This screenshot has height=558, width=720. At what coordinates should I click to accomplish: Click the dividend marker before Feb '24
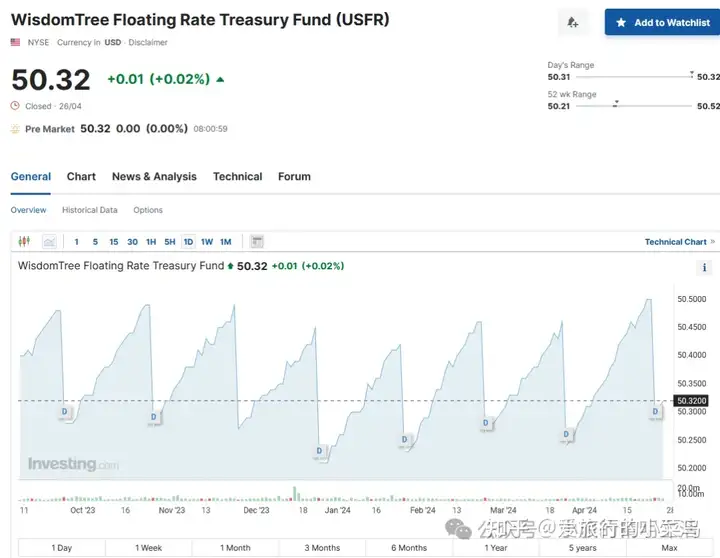[405, 440]
